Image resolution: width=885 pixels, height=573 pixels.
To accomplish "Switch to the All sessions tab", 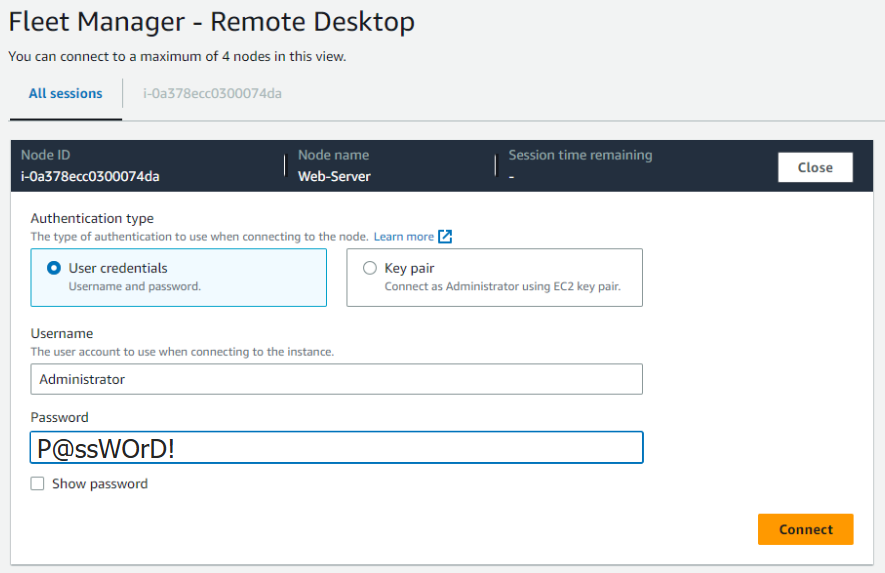I will tap(65, 94).
